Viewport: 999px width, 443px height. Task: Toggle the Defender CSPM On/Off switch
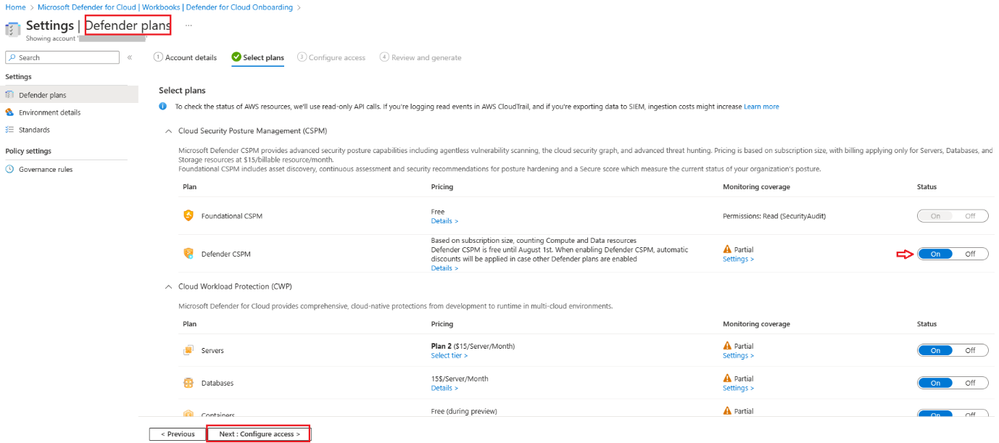point(952,254)
